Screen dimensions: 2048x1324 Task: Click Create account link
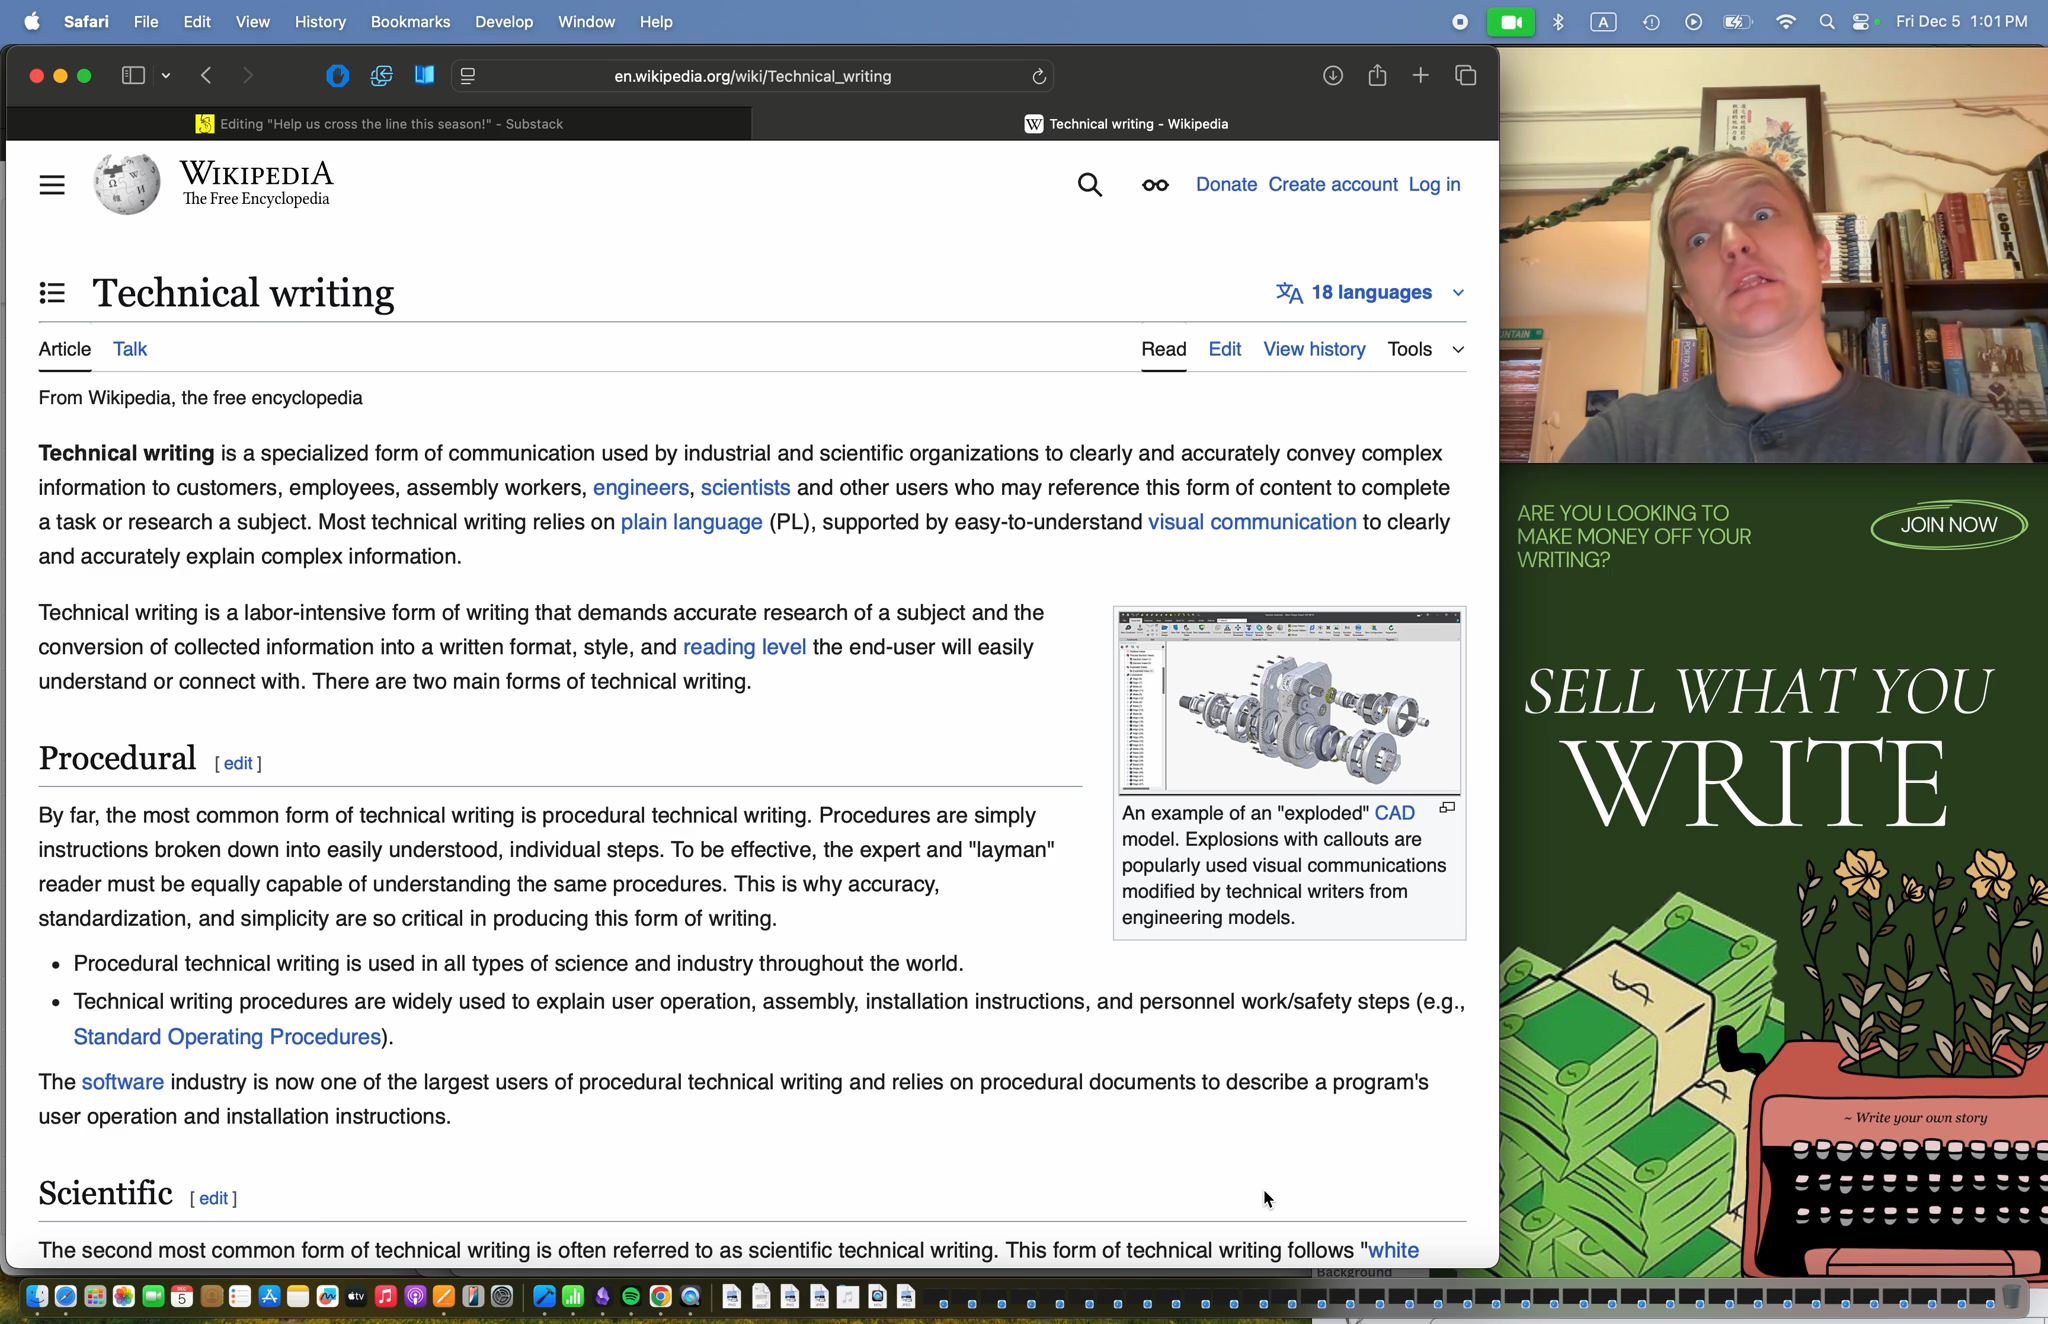tap(1333, 185)
